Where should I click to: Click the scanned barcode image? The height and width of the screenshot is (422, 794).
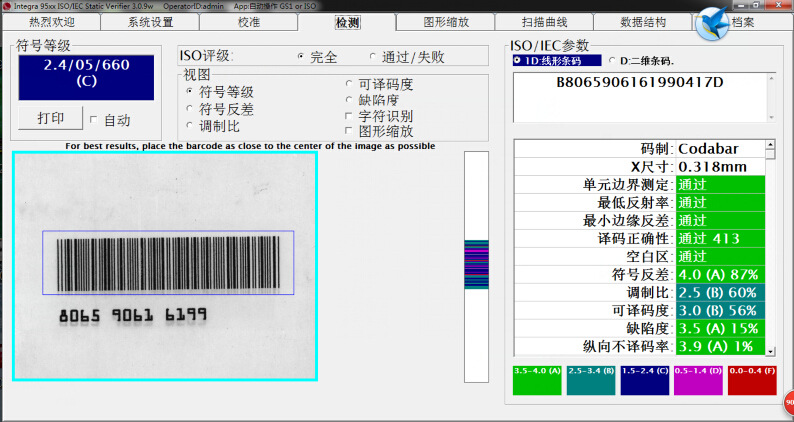pos(165,266)
